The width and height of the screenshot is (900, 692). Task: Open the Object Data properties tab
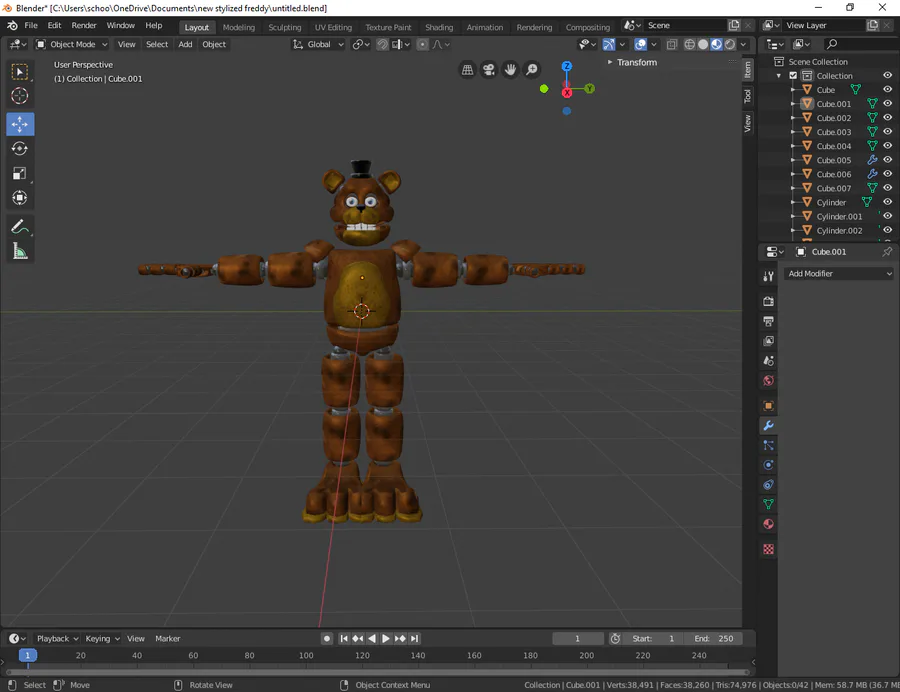coord(769,504)
